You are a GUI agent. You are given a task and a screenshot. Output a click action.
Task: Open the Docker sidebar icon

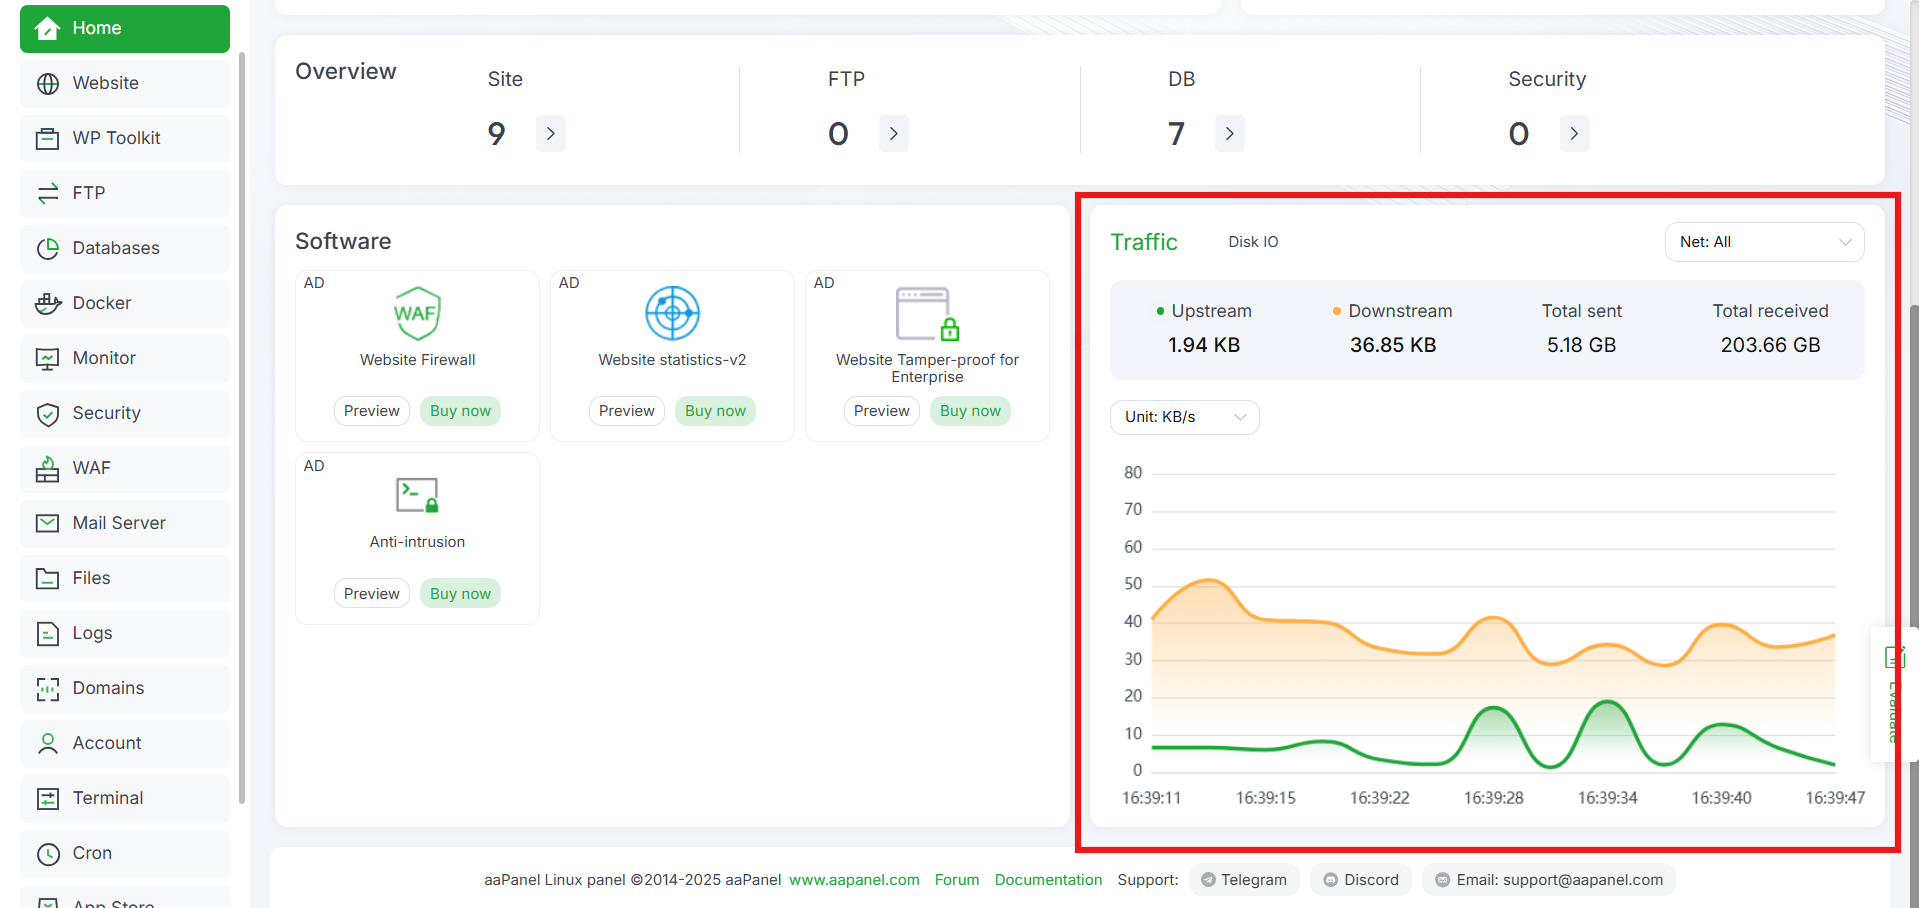tap(48, 303)
